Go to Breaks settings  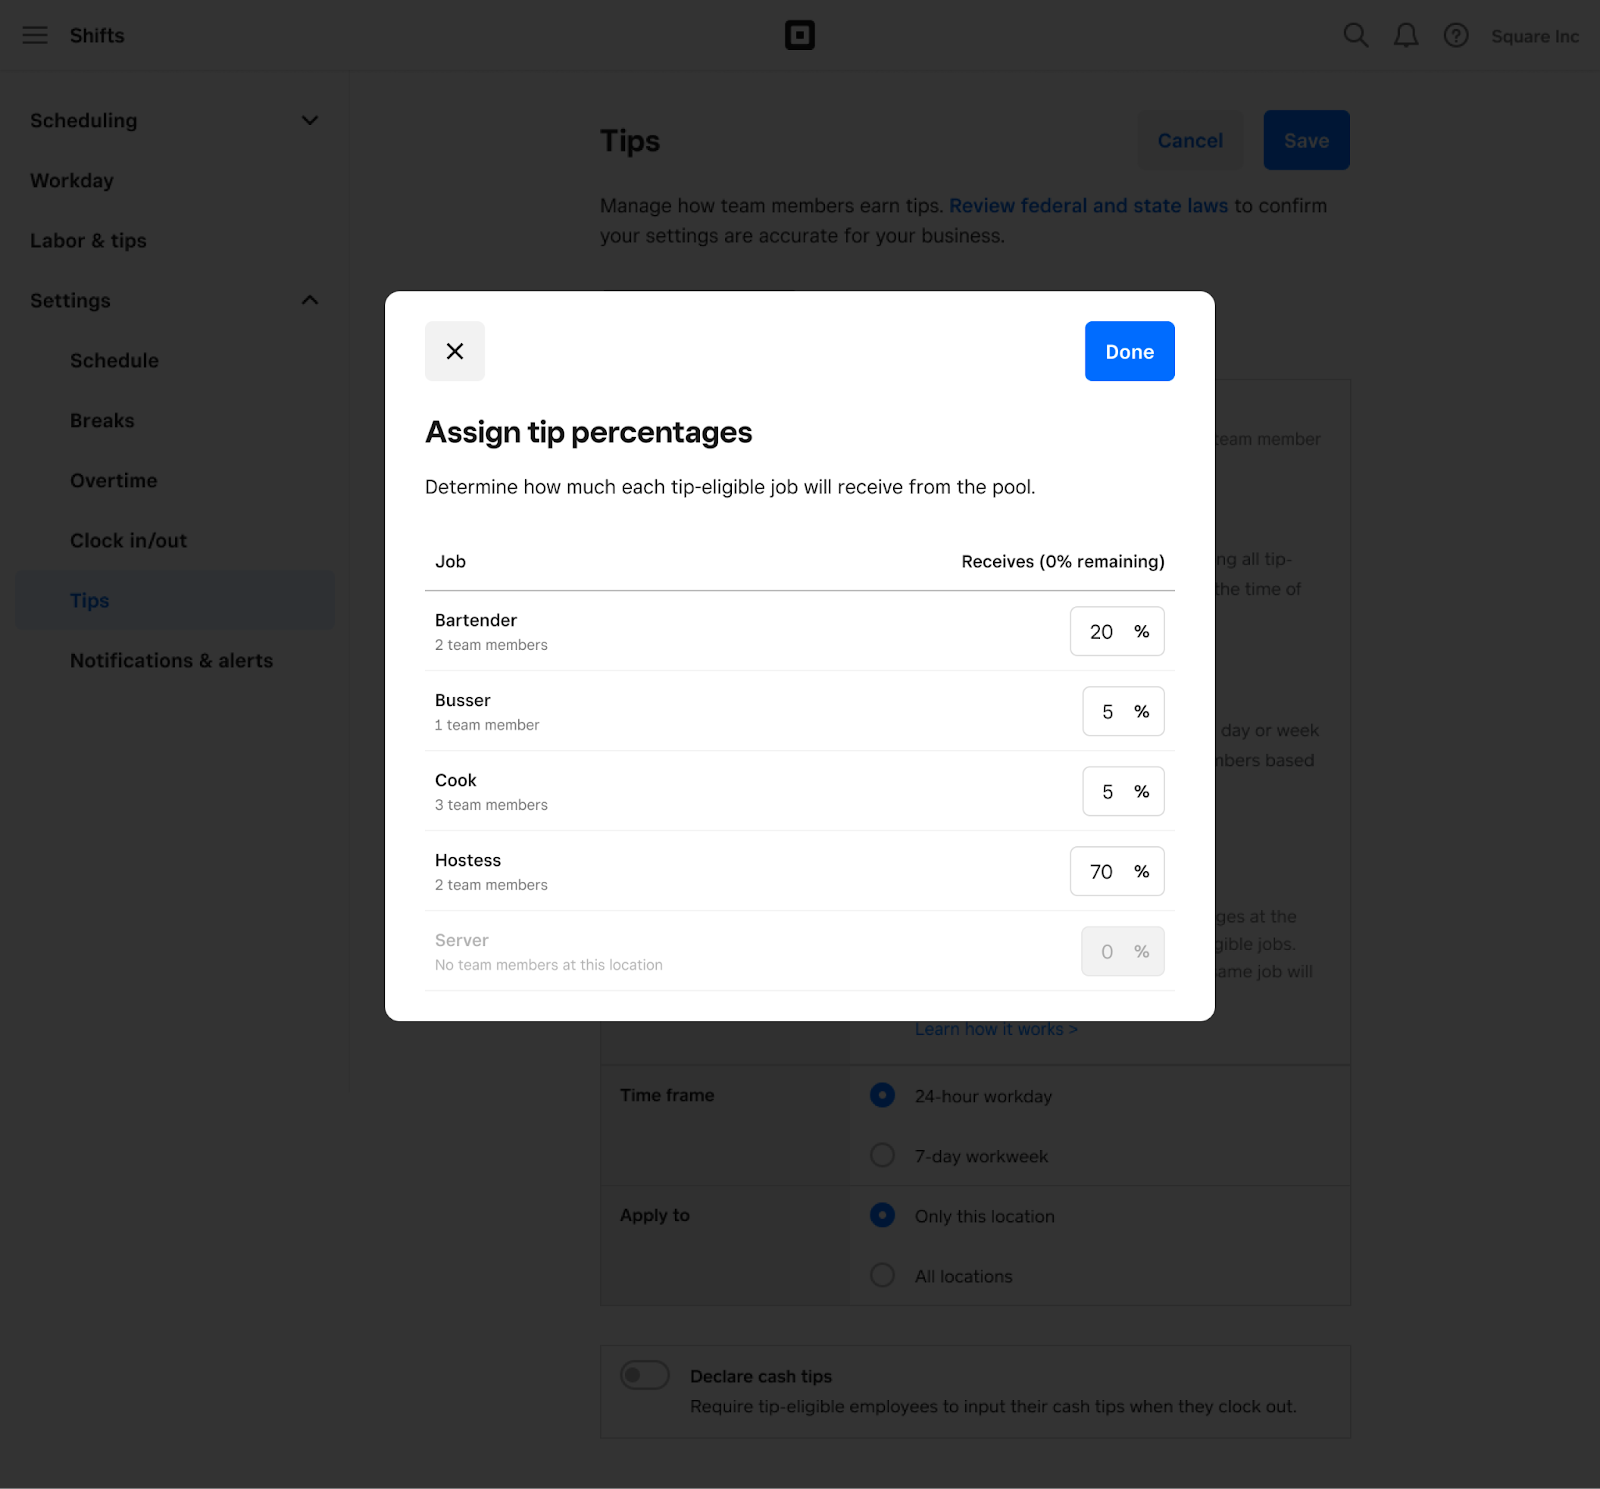pos(102,420)
